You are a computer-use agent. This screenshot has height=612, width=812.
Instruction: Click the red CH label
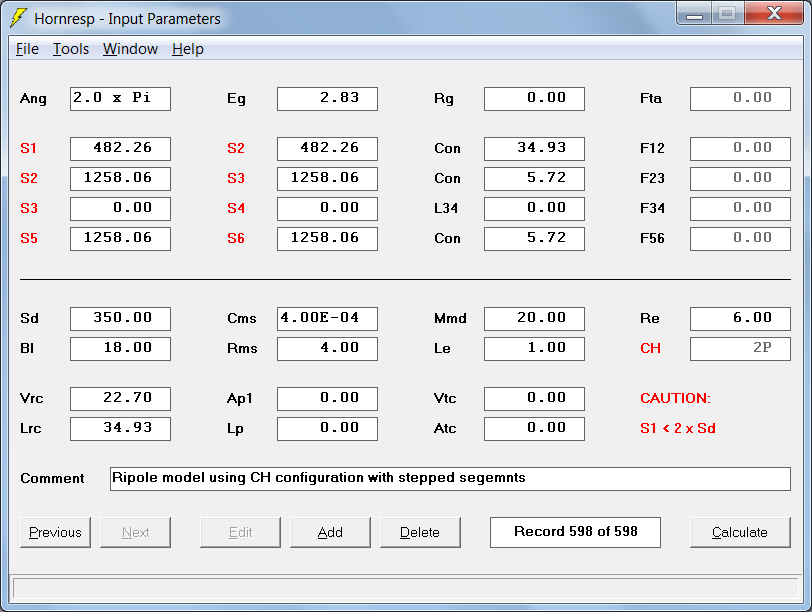(x=650, y=348)
